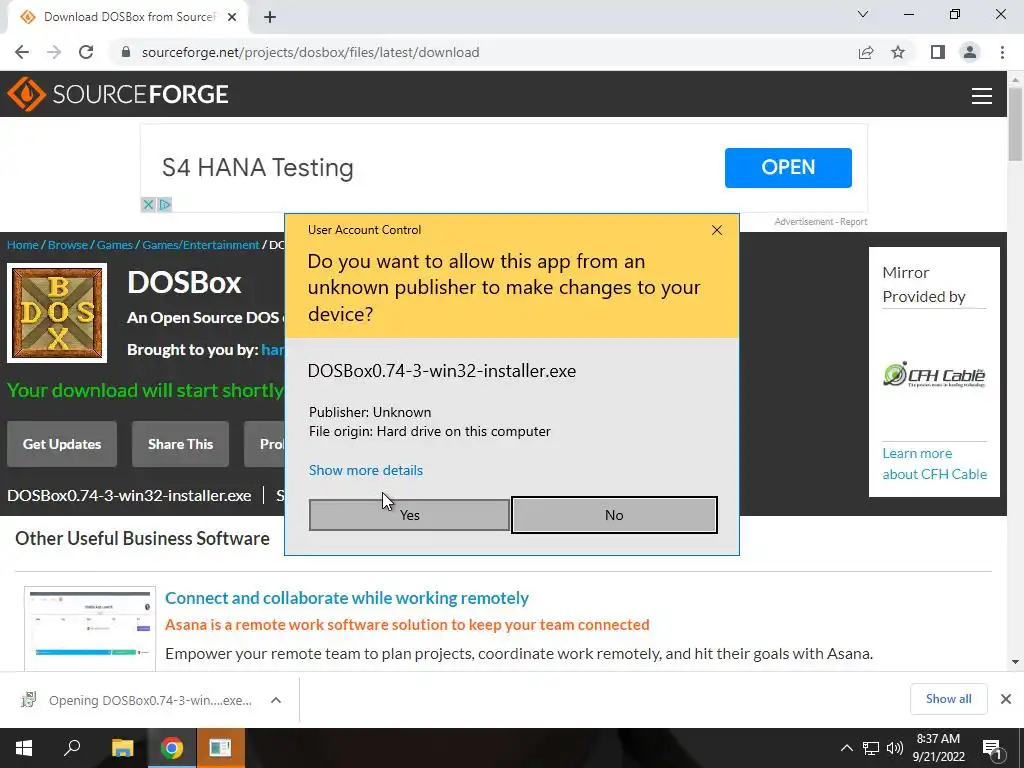Click the SourceForge logo
The height and width of the screenshot is (768, 1024).
(x=118, y=94)
